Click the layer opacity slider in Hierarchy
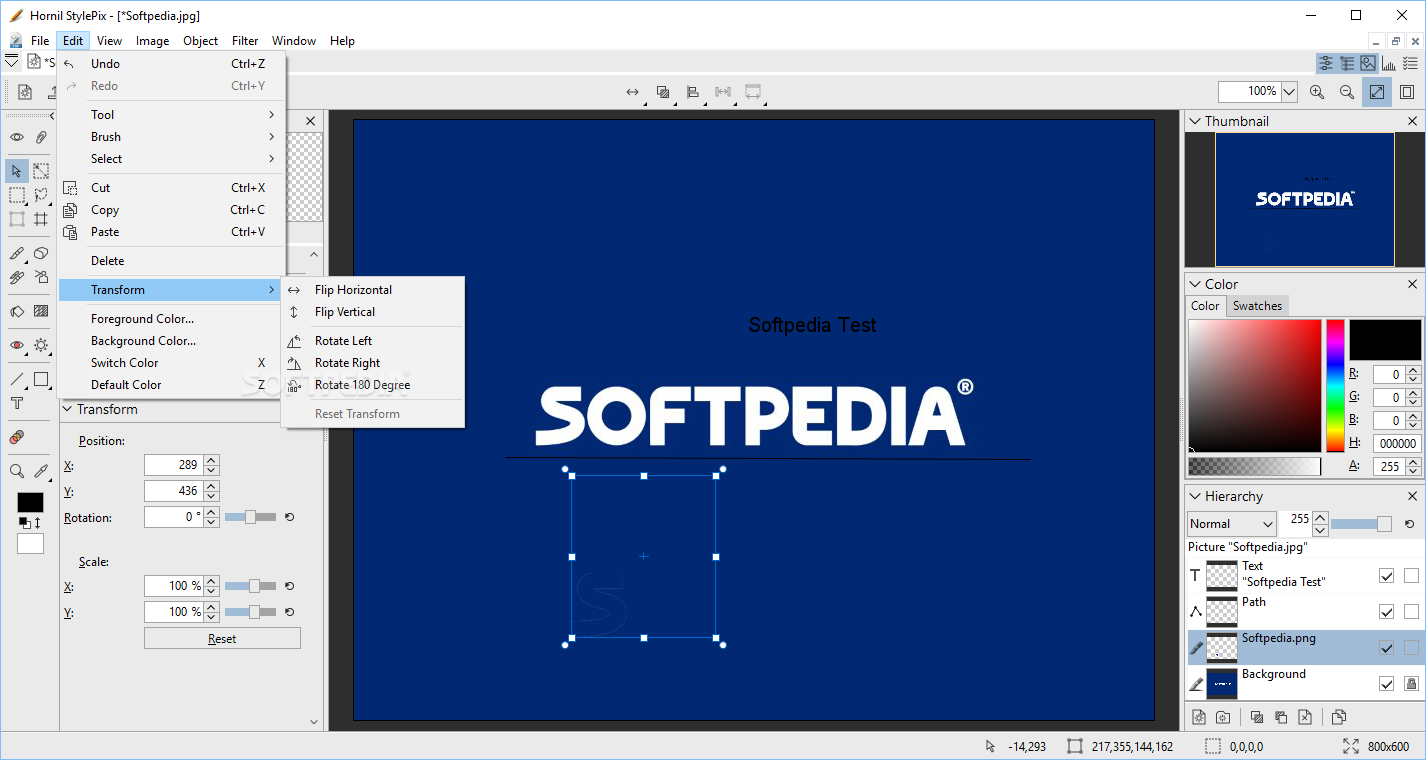 point(1362,524)
